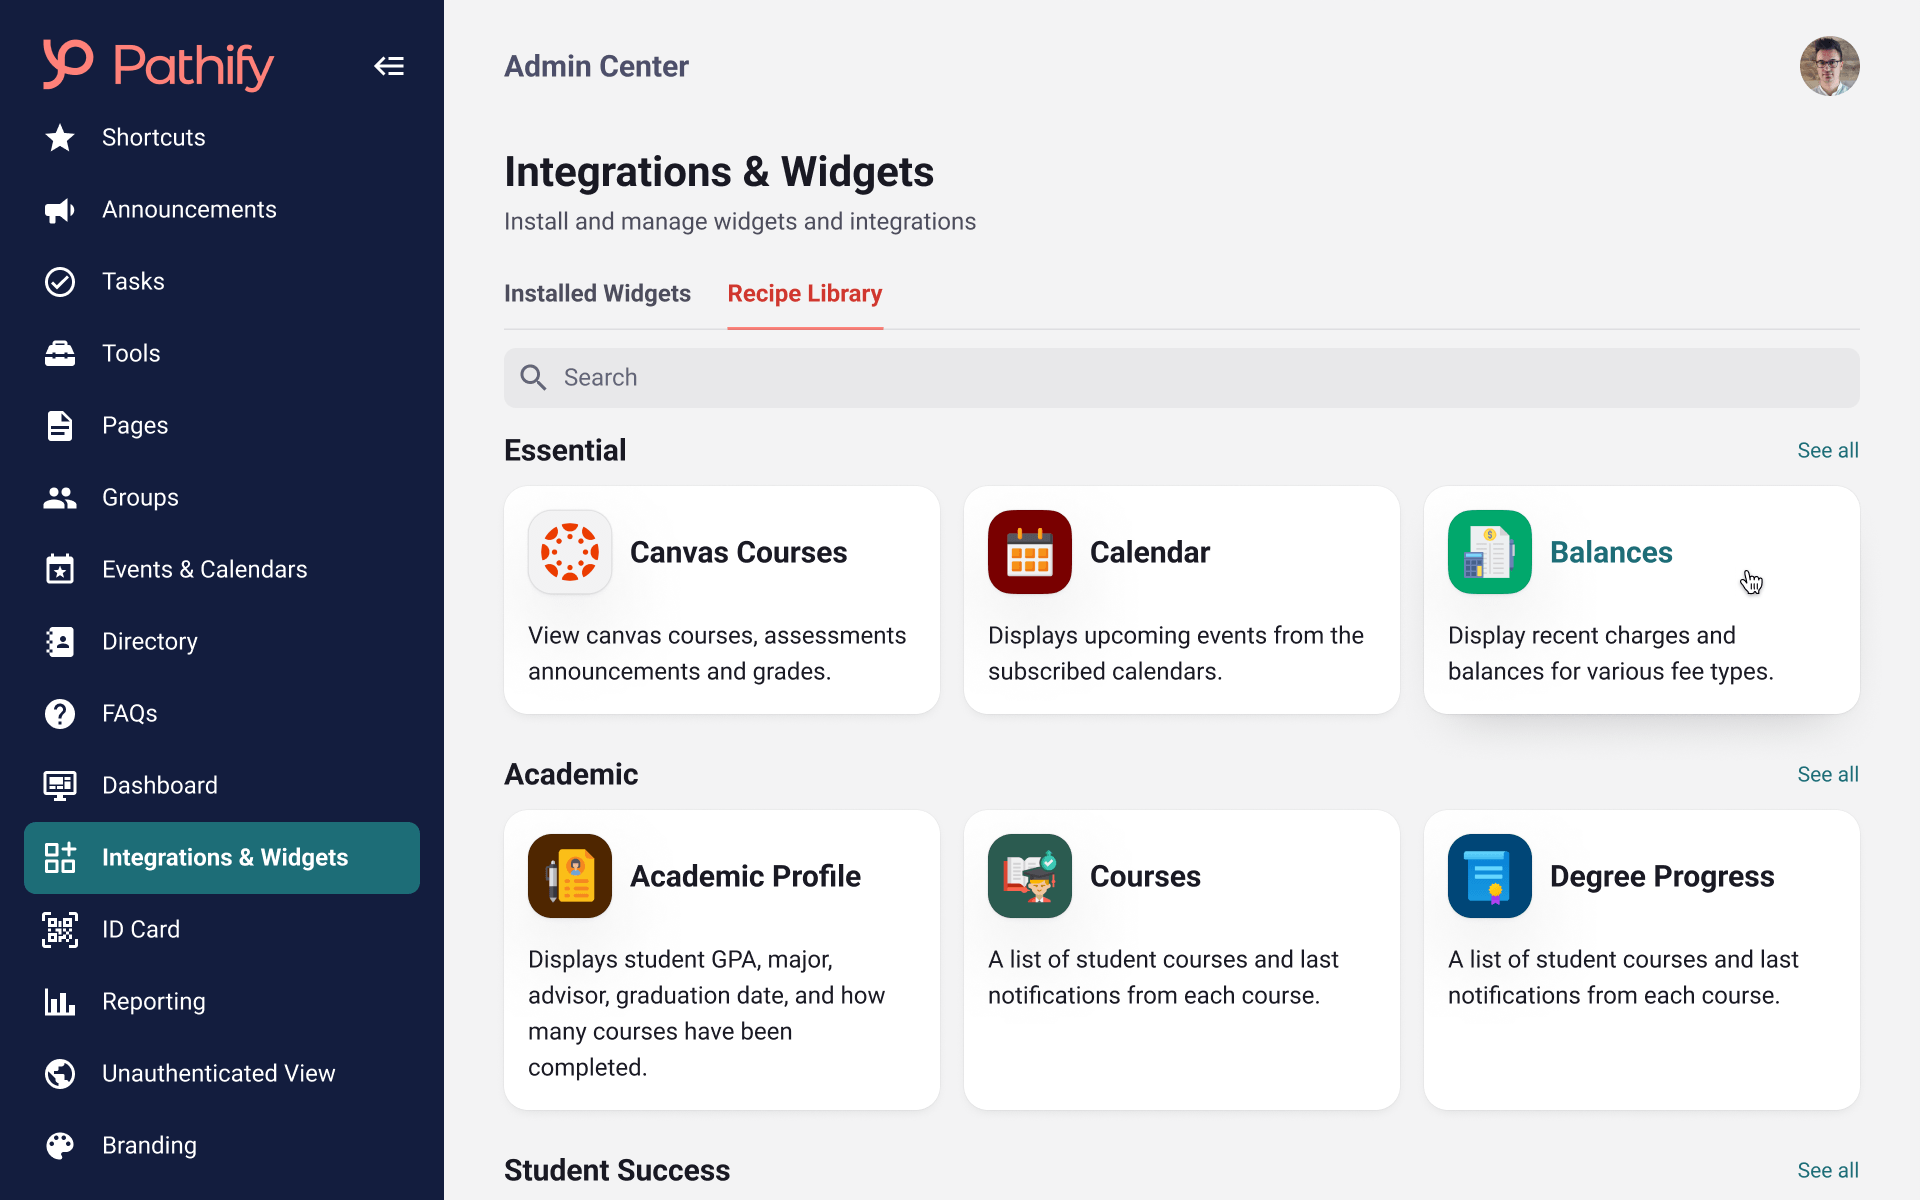
Task: Open the profile avatar menu
Action: tap(1830, 65)
